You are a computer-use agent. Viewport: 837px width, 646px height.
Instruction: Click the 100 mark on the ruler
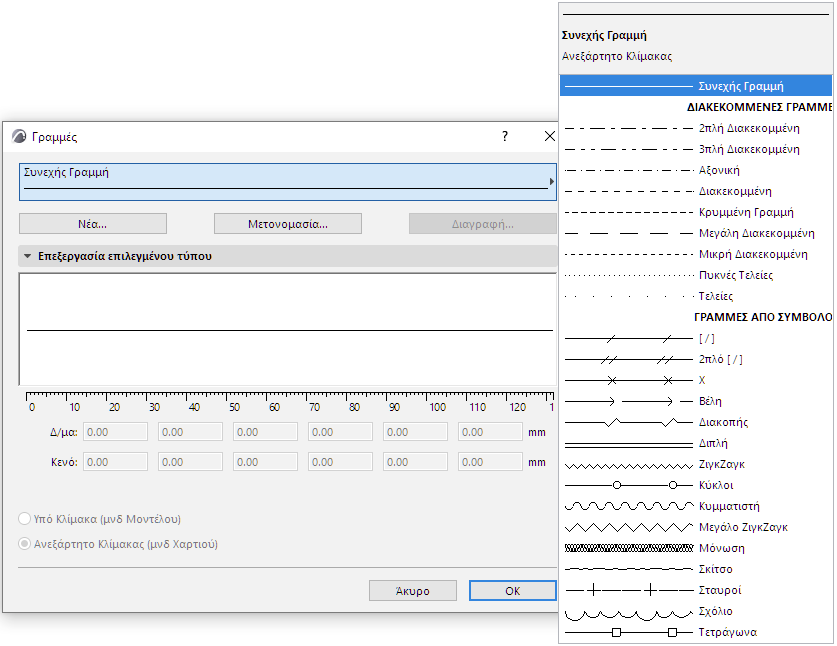[x=437, y=407]
